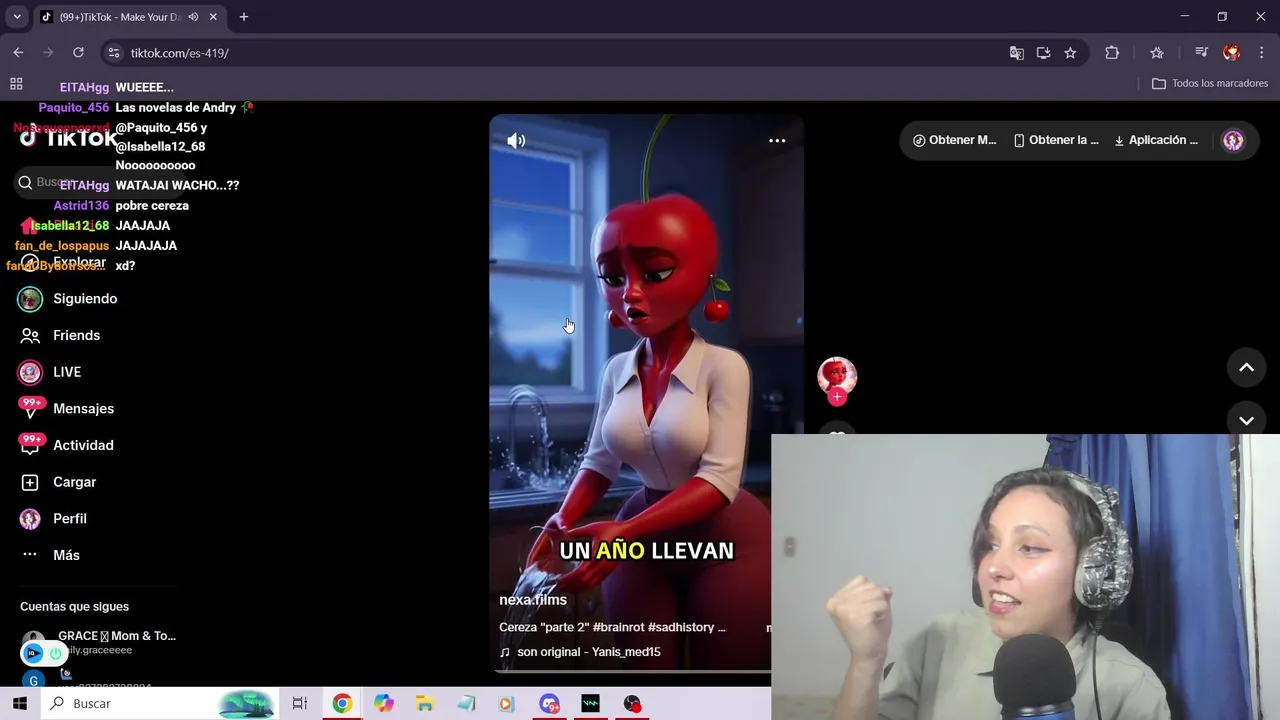Install the TikTok app from the address bar icon
Viewport: 1280px width, 720px height.
click(x=1043, y=53)
